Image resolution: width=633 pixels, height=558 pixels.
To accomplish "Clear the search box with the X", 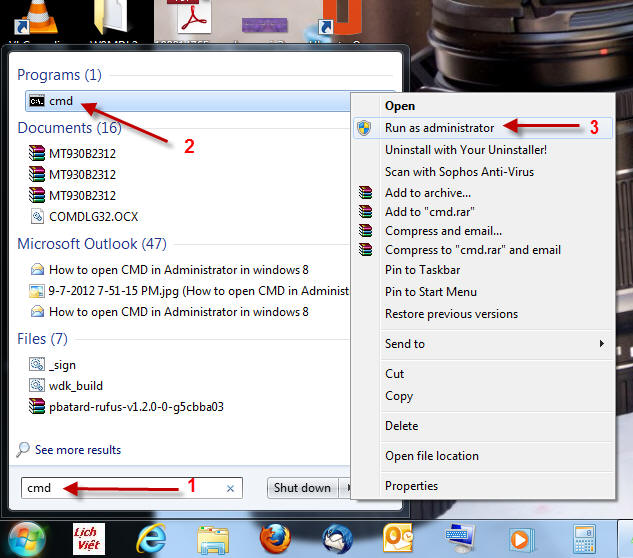I will coord(230,489).
